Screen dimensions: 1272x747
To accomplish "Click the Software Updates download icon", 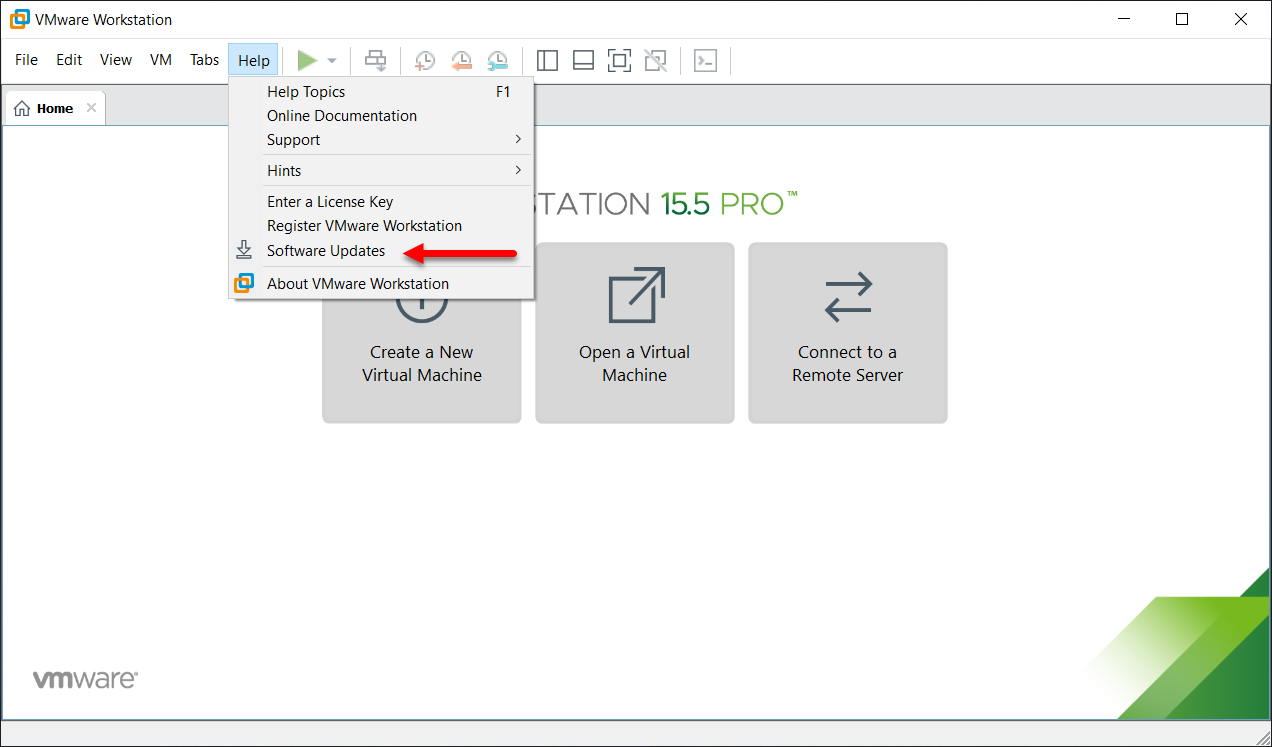I will pos(244,250).
